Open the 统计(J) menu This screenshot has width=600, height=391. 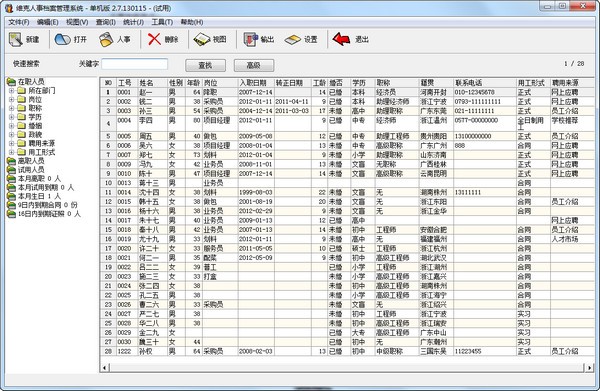[x=134, y=22]
